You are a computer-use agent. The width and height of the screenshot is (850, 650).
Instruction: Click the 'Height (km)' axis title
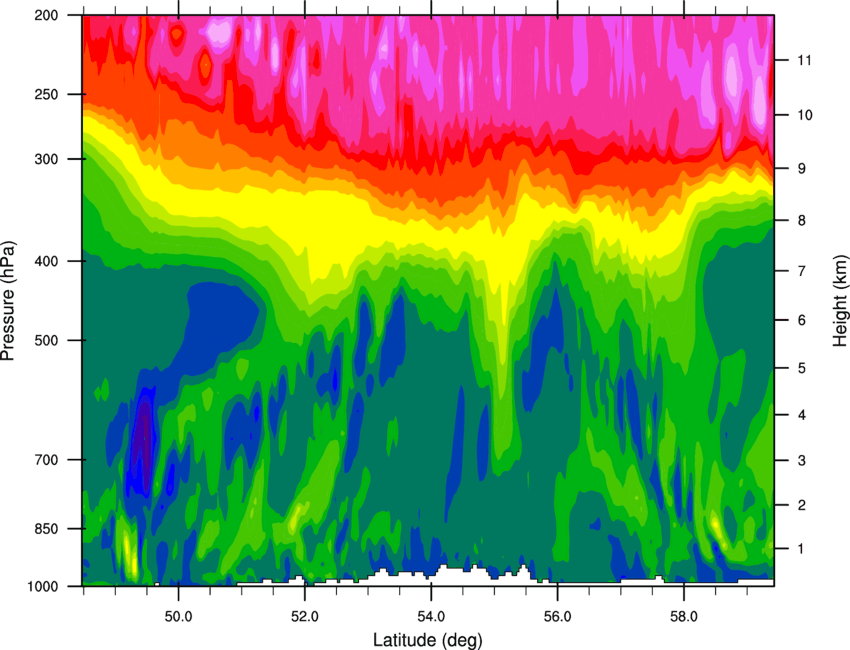tap(840, 301)
